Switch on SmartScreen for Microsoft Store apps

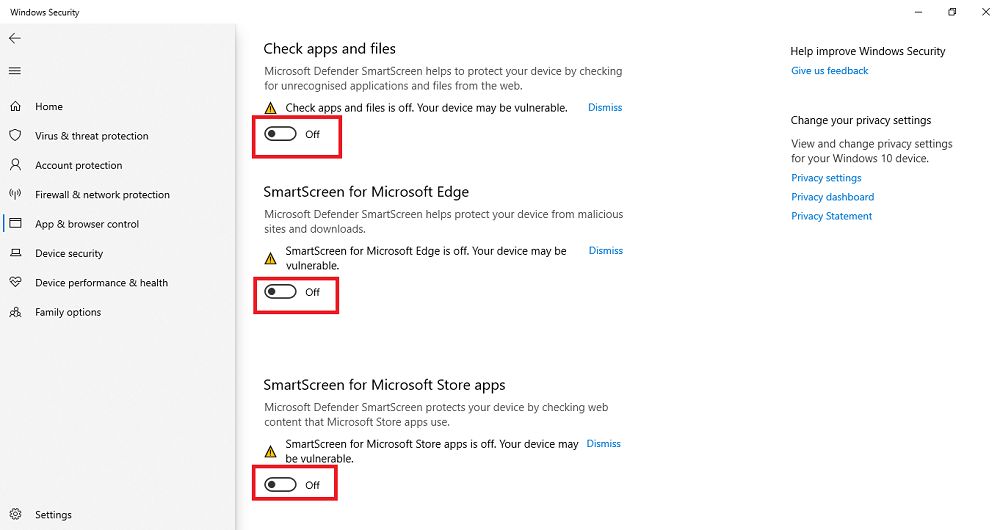[281, 485]
